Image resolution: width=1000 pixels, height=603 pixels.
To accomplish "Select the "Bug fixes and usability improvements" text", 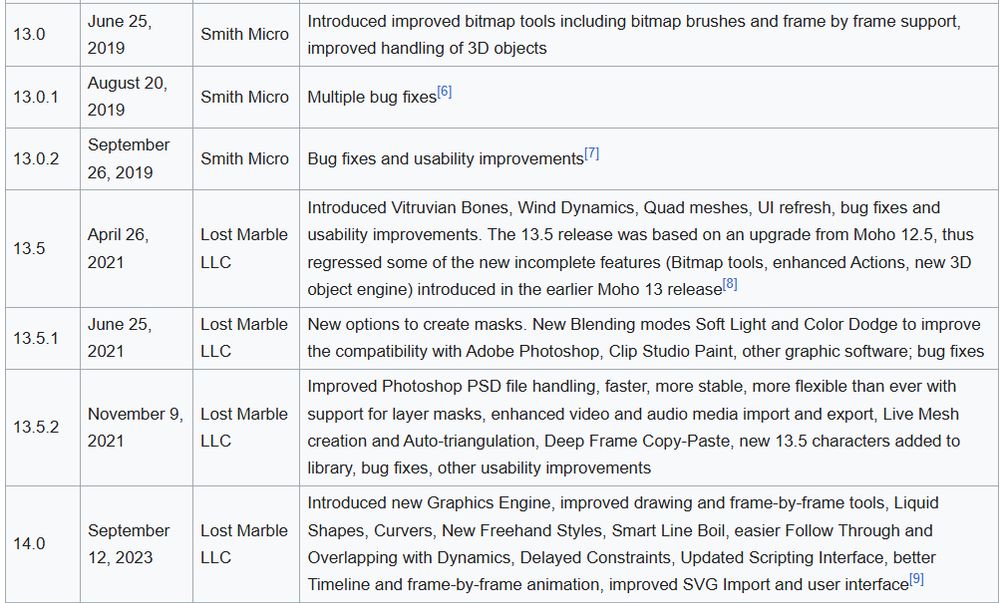I will pyautogui.click(x=446, y=159).
